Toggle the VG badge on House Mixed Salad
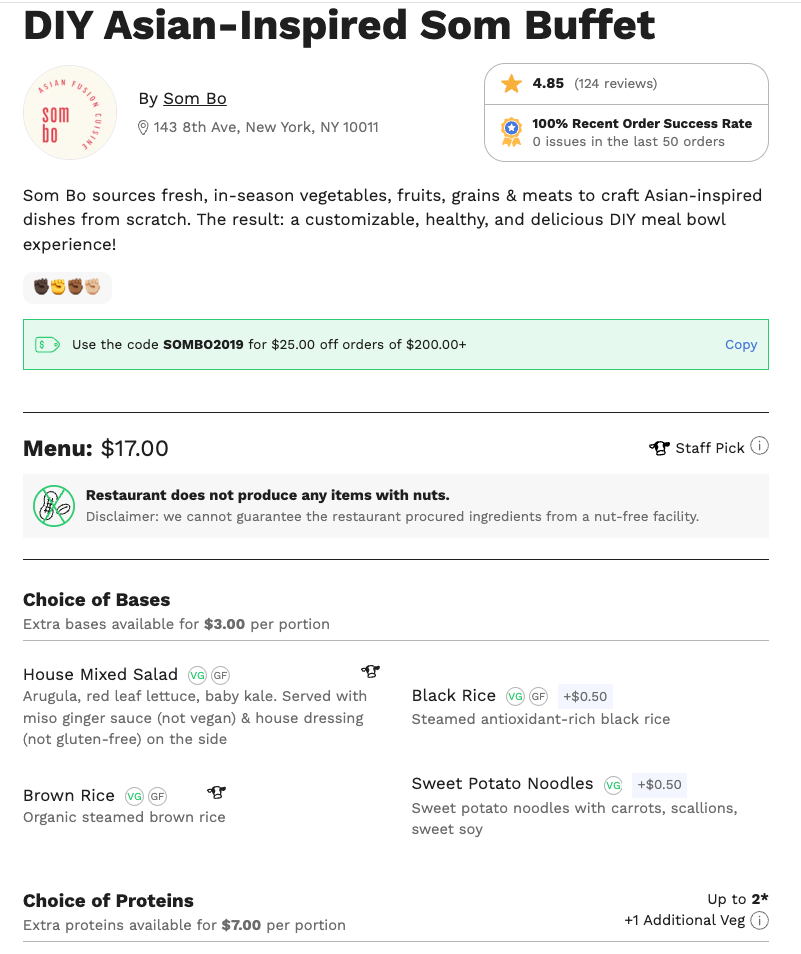 pos(198,675)
